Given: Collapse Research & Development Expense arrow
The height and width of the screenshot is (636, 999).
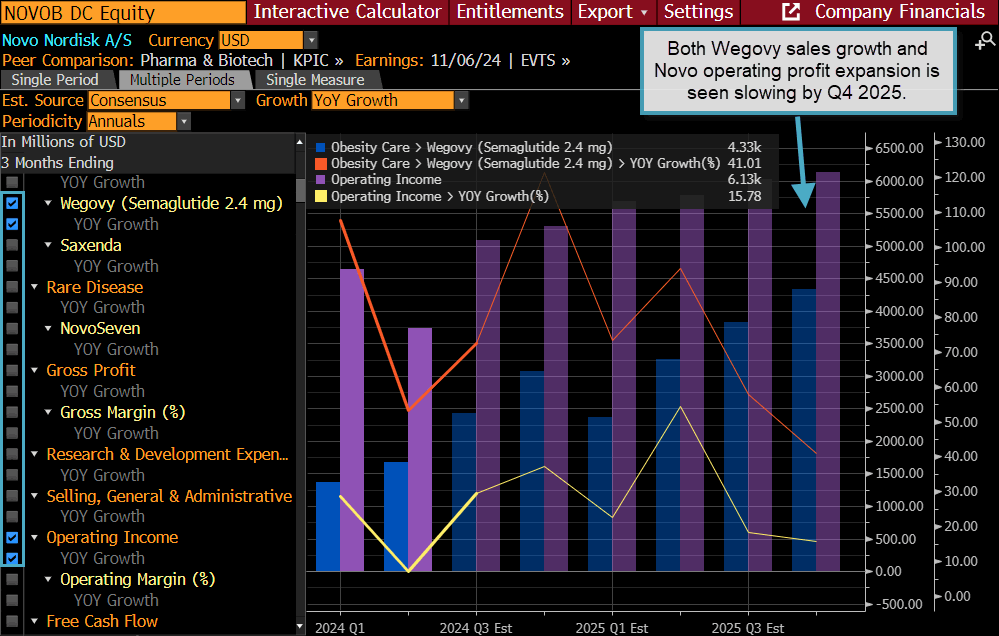Looking at the screenshot, I should click(x=34, y=454).
